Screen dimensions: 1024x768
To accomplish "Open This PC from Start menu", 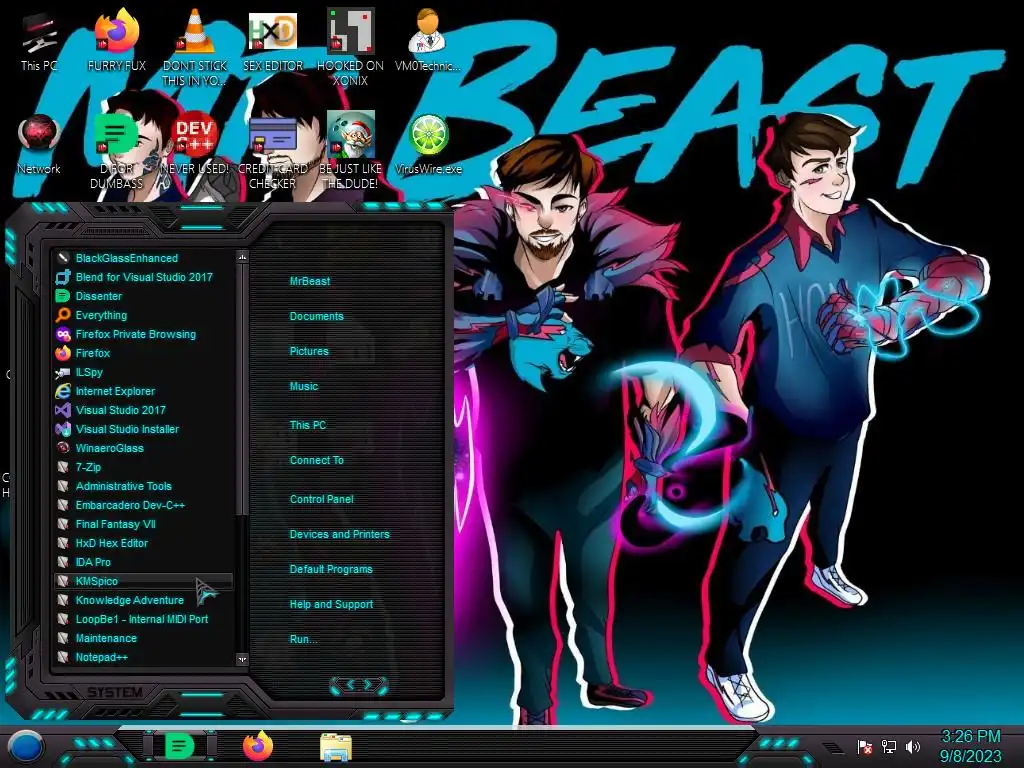I will (308, 425).
